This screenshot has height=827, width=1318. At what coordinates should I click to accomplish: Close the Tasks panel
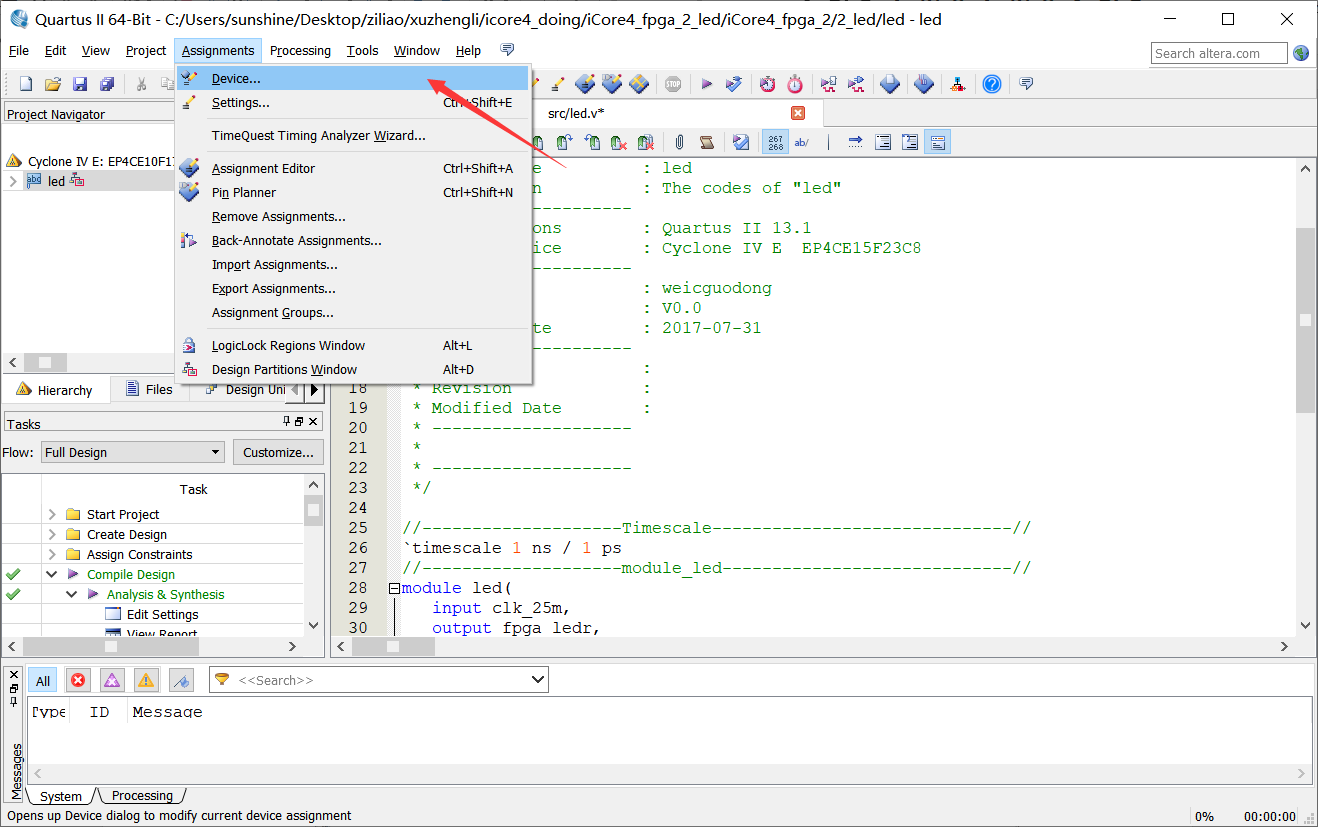coord(313,422)
